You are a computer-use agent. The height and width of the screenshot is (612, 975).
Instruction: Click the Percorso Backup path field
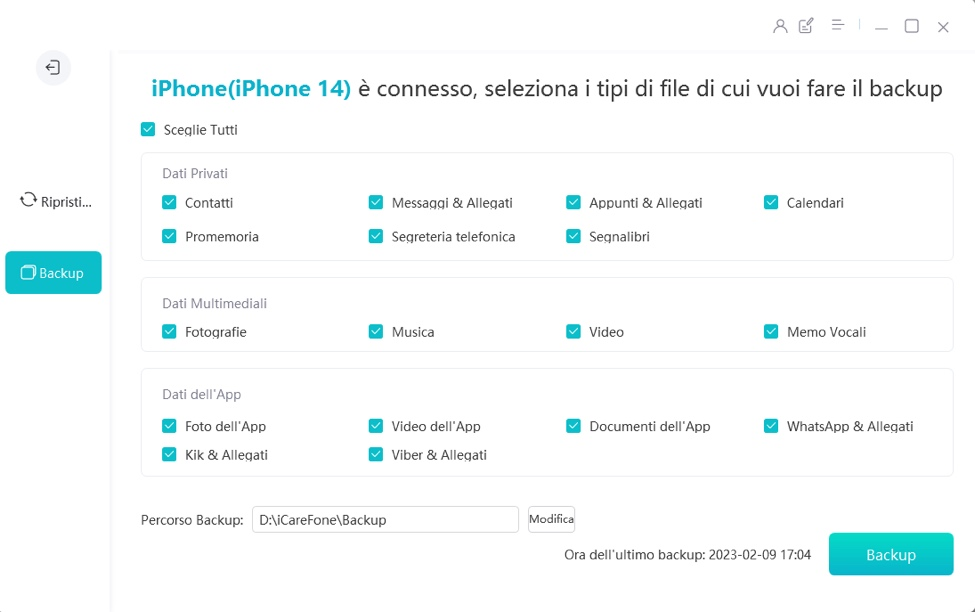pos(385,520)
